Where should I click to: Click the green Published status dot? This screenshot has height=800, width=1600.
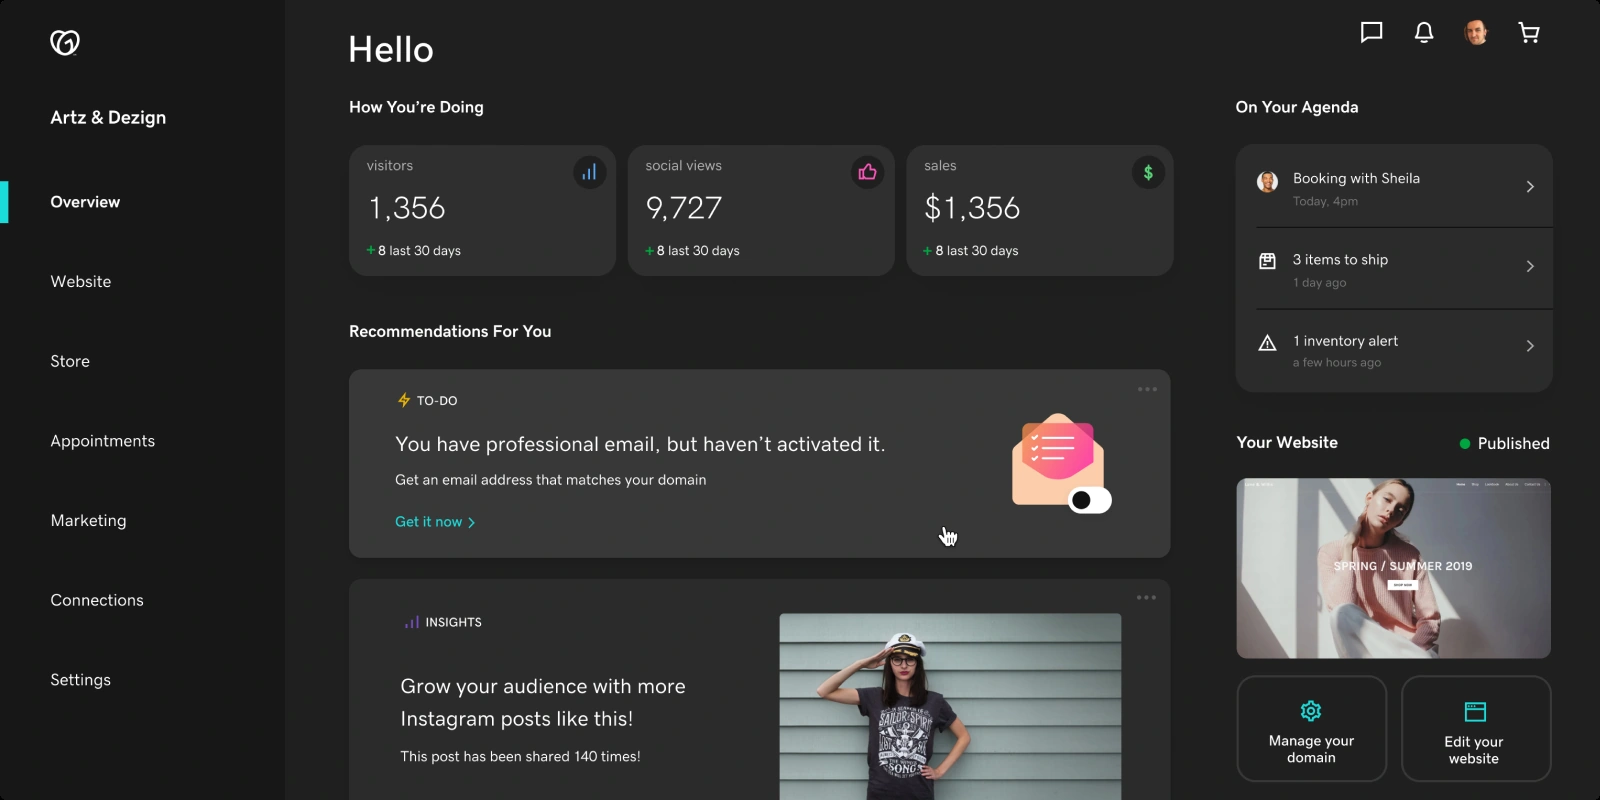pyautogui.click(x=1465, y=444)
